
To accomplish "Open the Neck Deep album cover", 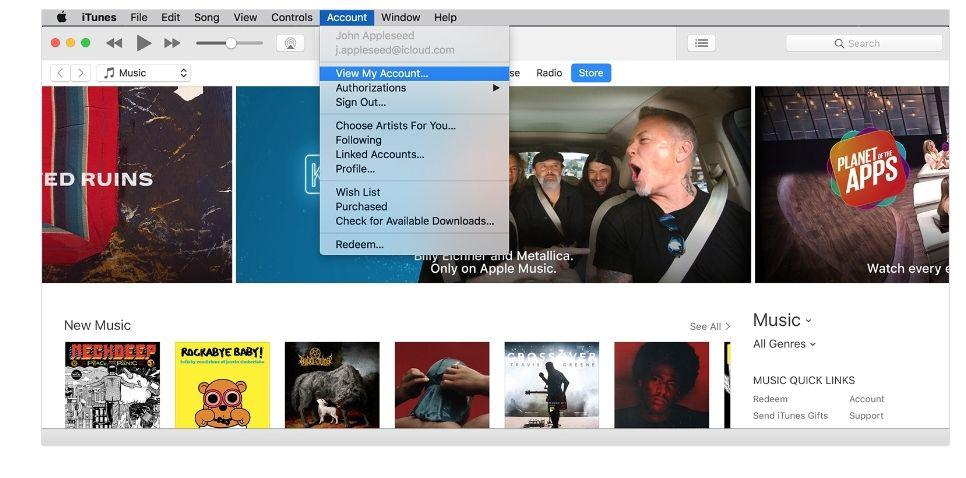I will pyautogui.click(x=112, y=385).
